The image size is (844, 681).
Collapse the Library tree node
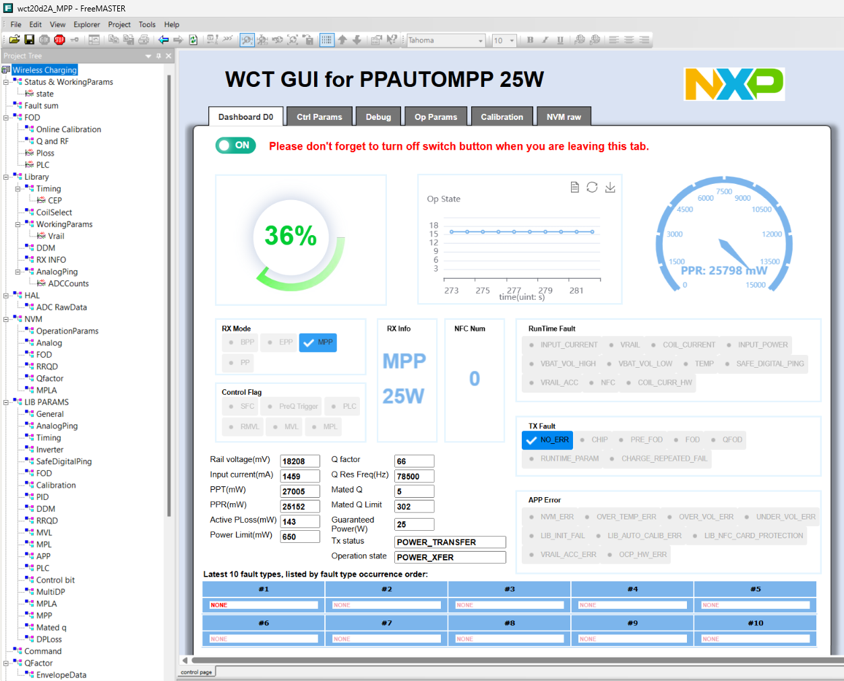click(x=6, y=177)
